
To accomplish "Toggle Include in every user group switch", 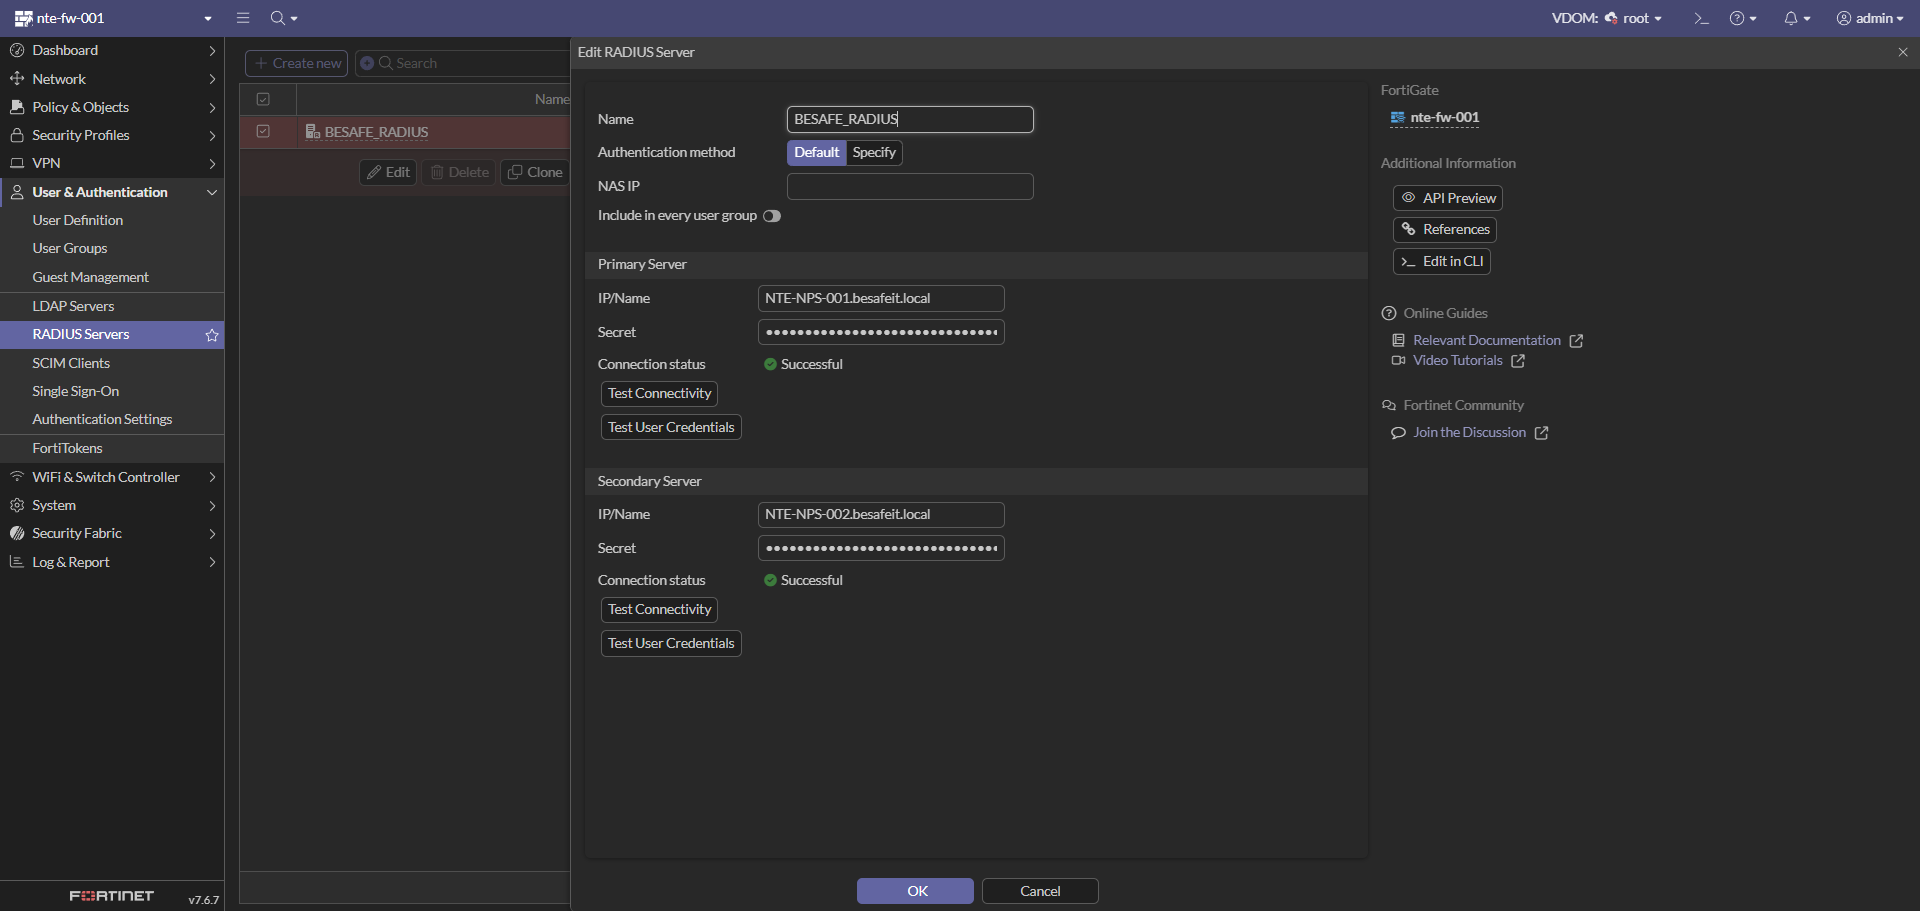I will pyautogui.click(x=771, y=216).
